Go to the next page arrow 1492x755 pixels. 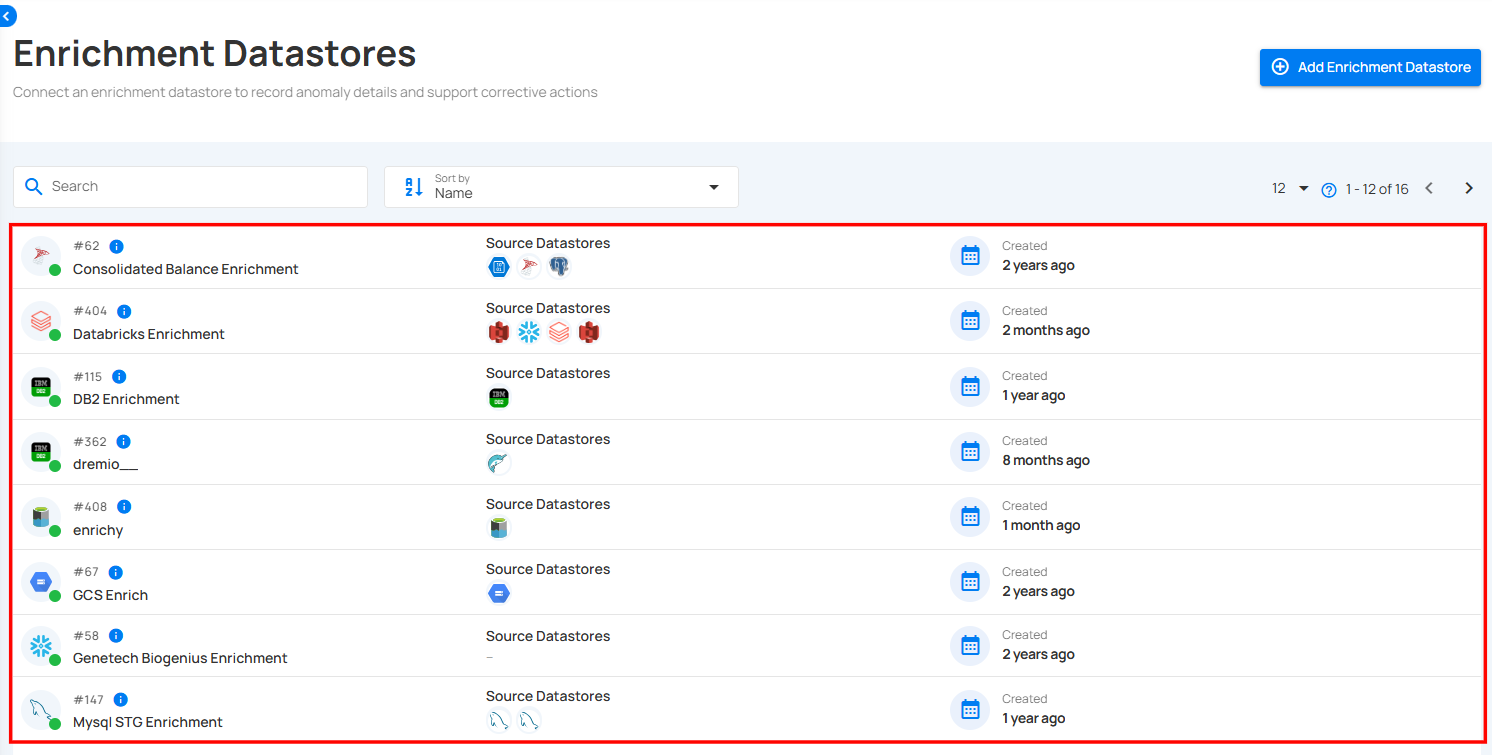pyautogui.click(x=1469, y=188)
